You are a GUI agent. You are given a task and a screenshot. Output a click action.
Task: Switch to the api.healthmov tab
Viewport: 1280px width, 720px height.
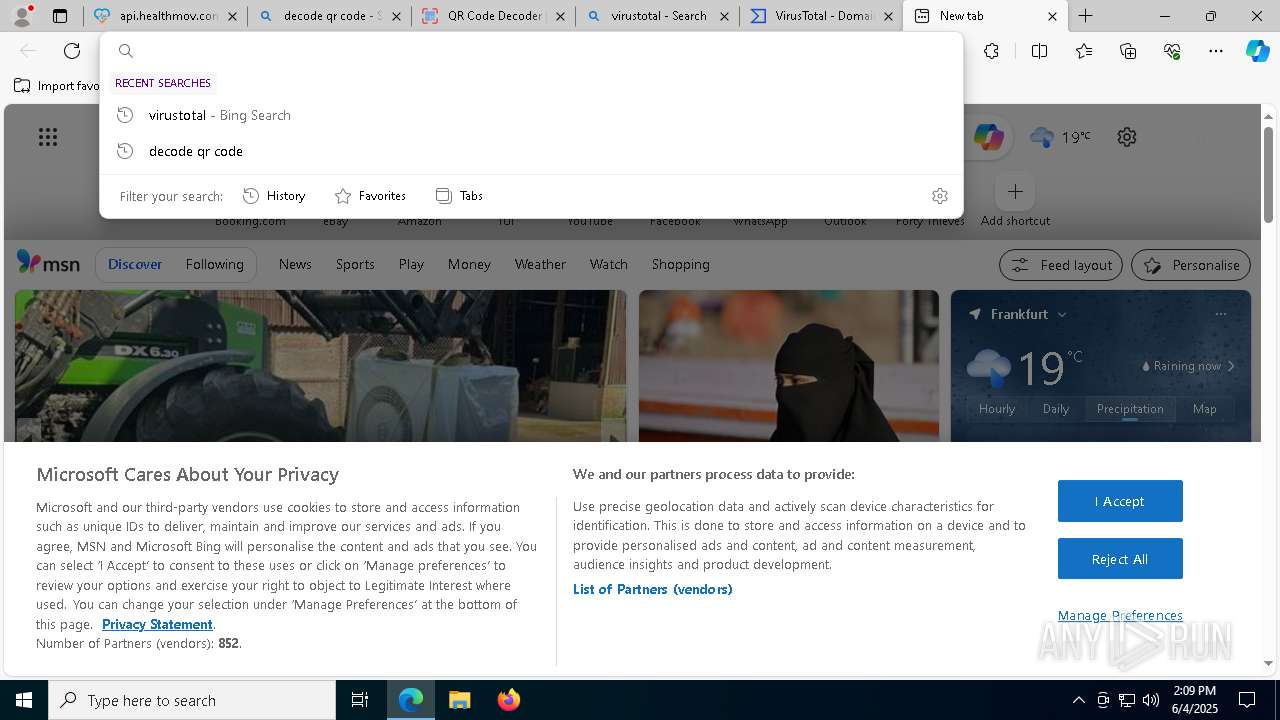coord(167,16)
